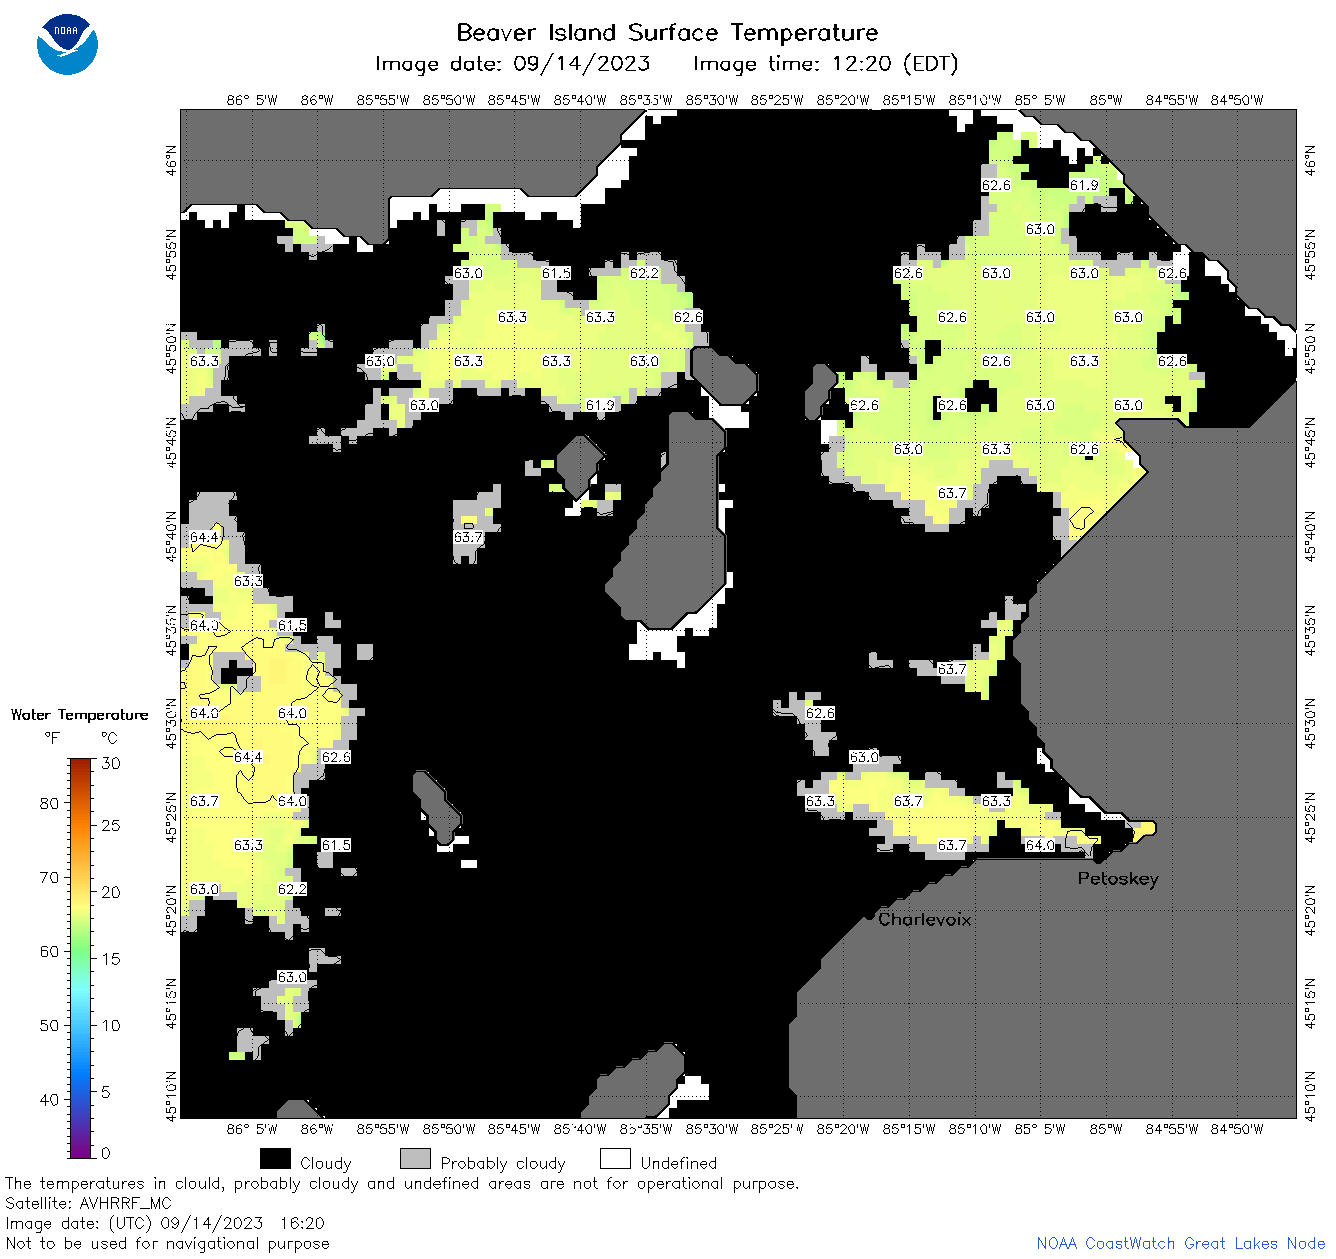Click the 70 tick on the Fahrenheit scale
Viewport: 1336px width, 1259px height.
(x=49, y=877)
